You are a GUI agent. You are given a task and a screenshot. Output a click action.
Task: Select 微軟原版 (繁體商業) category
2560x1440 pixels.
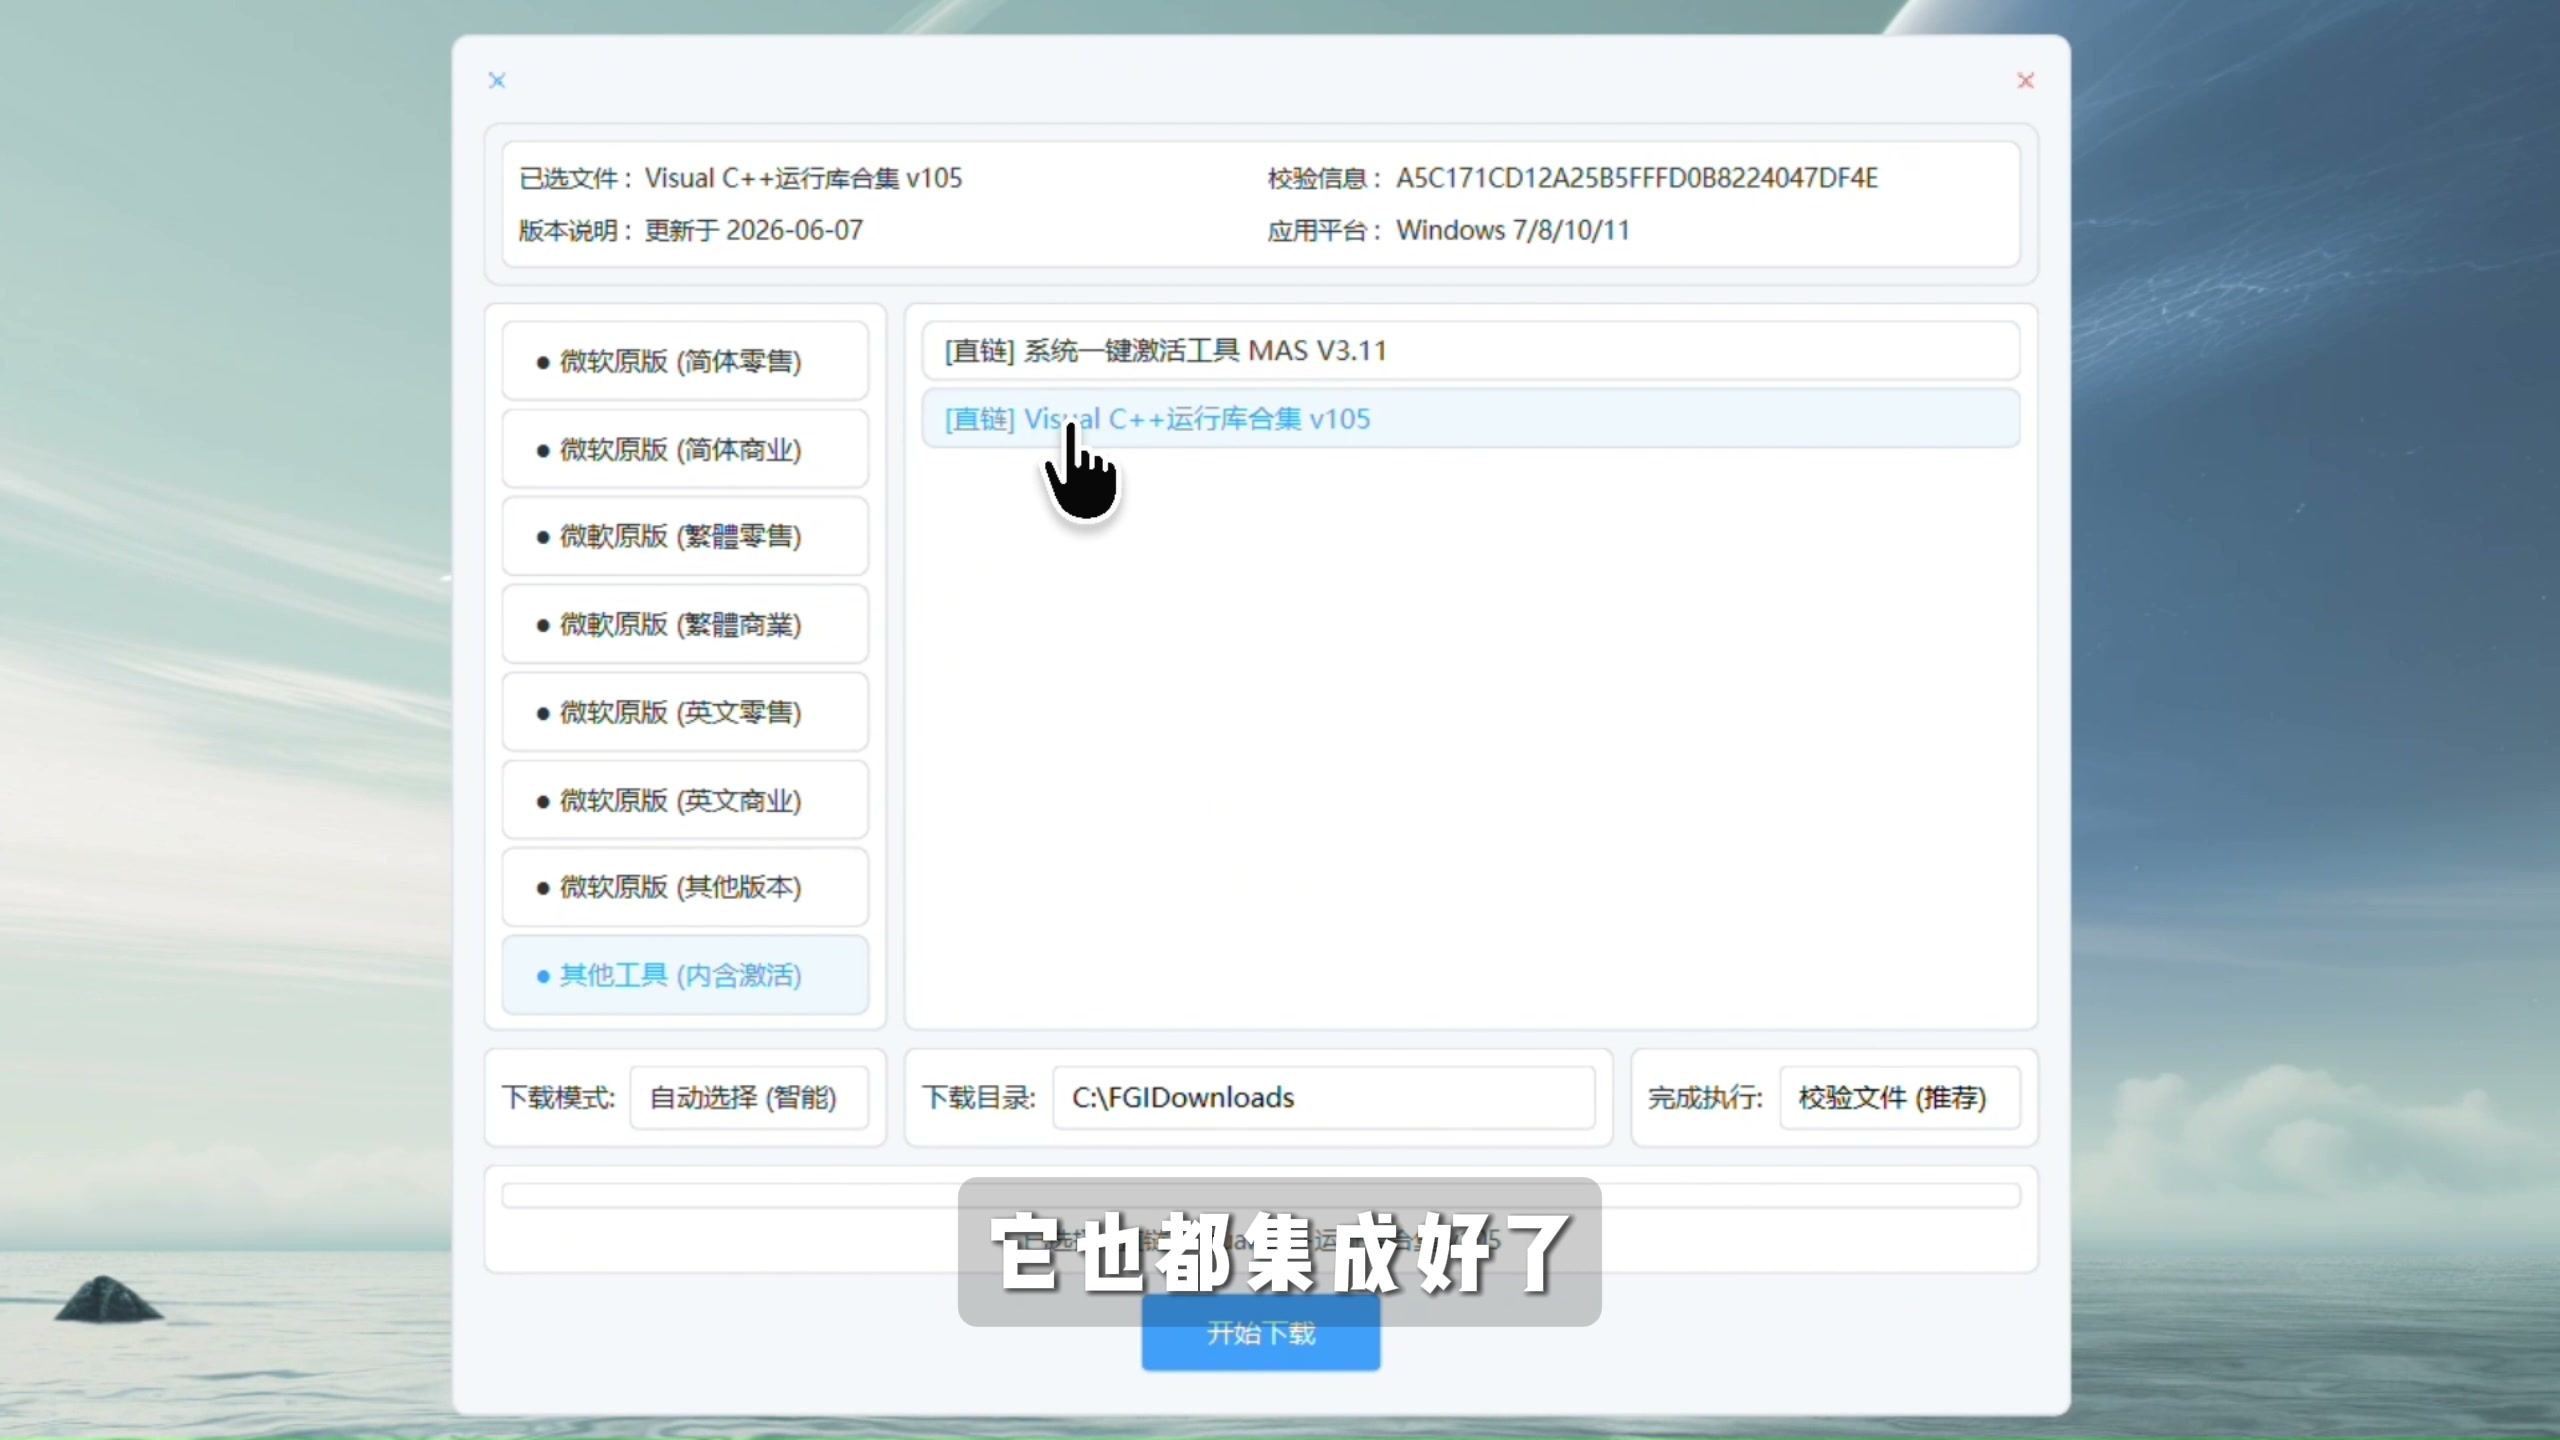pos(685,624)
